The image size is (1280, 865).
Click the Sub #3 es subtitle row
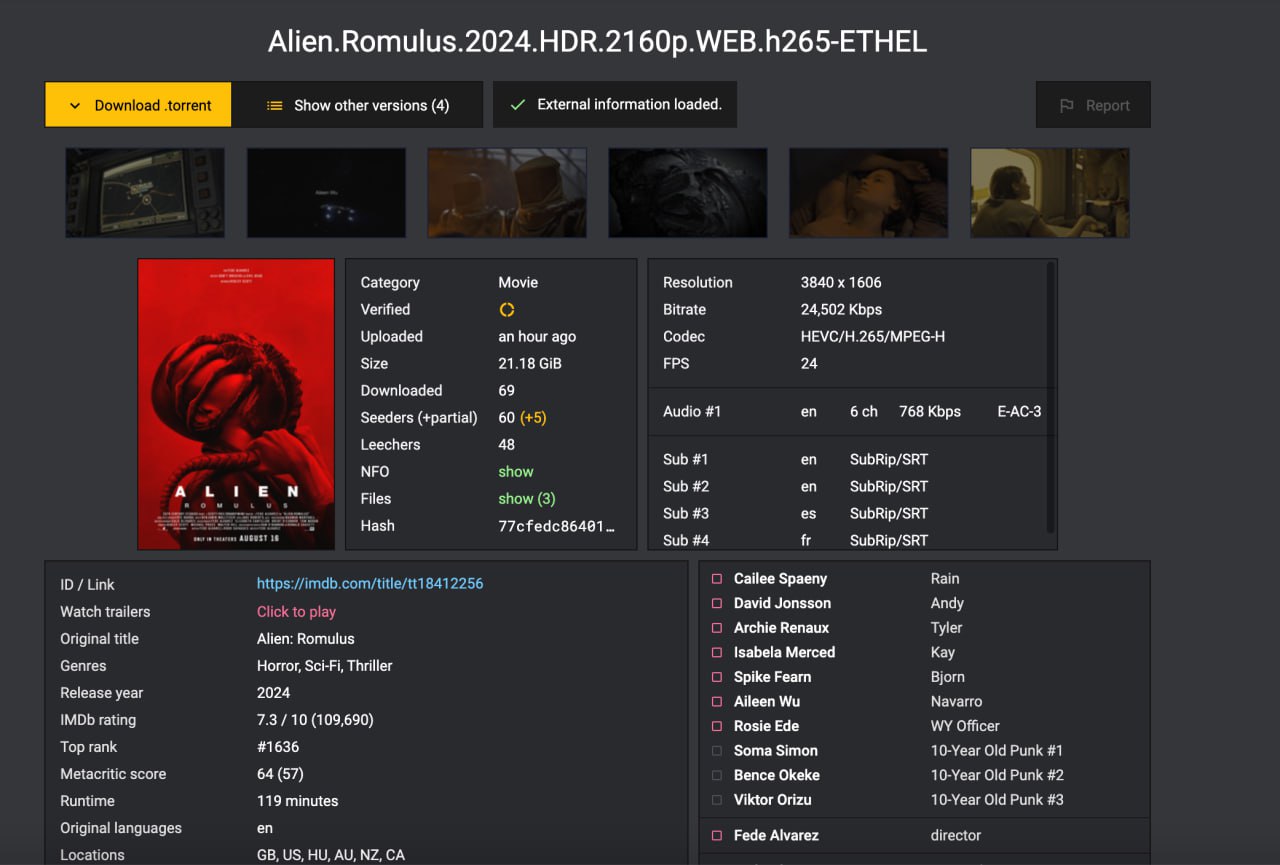(x=852, y=514)
